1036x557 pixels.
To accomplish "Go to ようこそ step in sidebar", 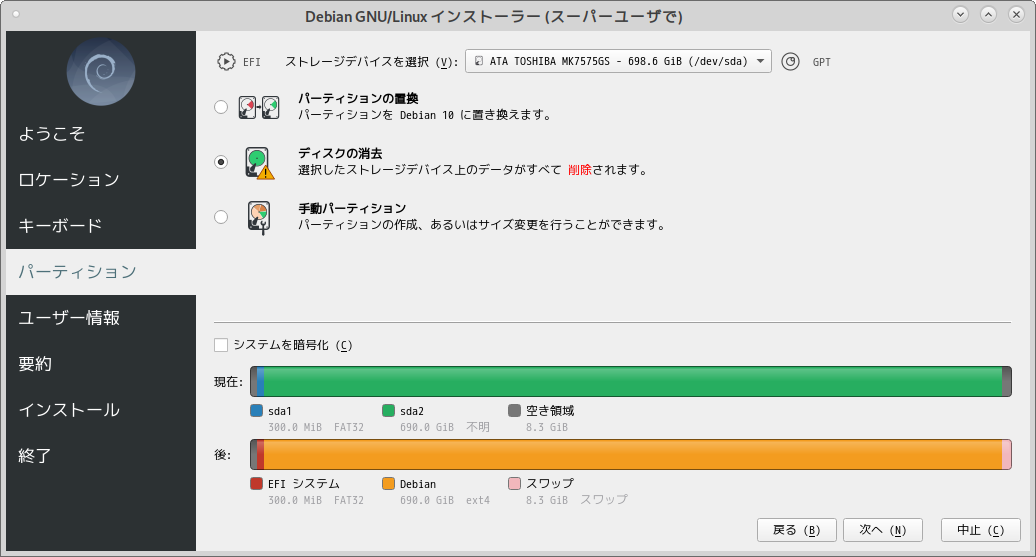I will pyautogui.click(x=101, y=134).
